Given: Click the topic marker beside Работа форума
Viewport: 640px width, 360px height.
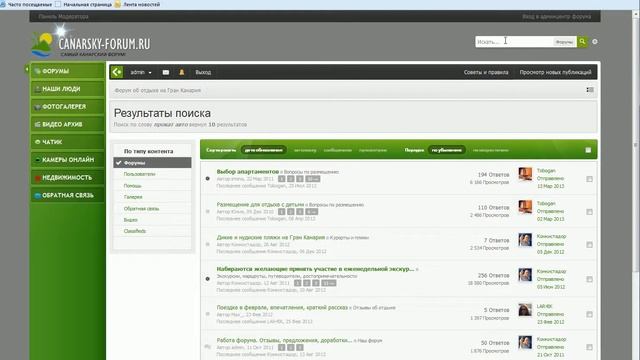Looking at the screenshot, I should [x=208, y=347].
